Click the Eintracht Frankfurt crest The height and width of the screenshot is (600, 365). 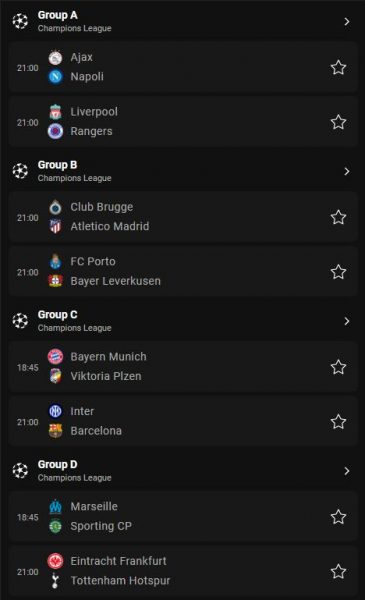55,561
